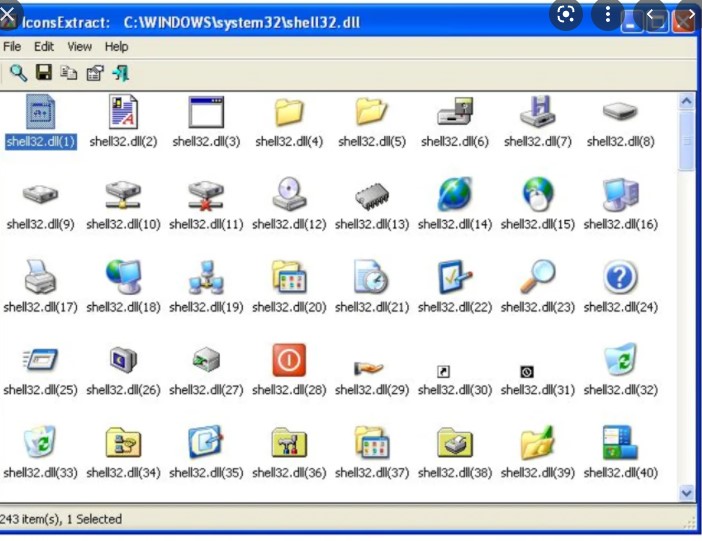Select the network drive icon shell32.dll(10)

point(123,194)
